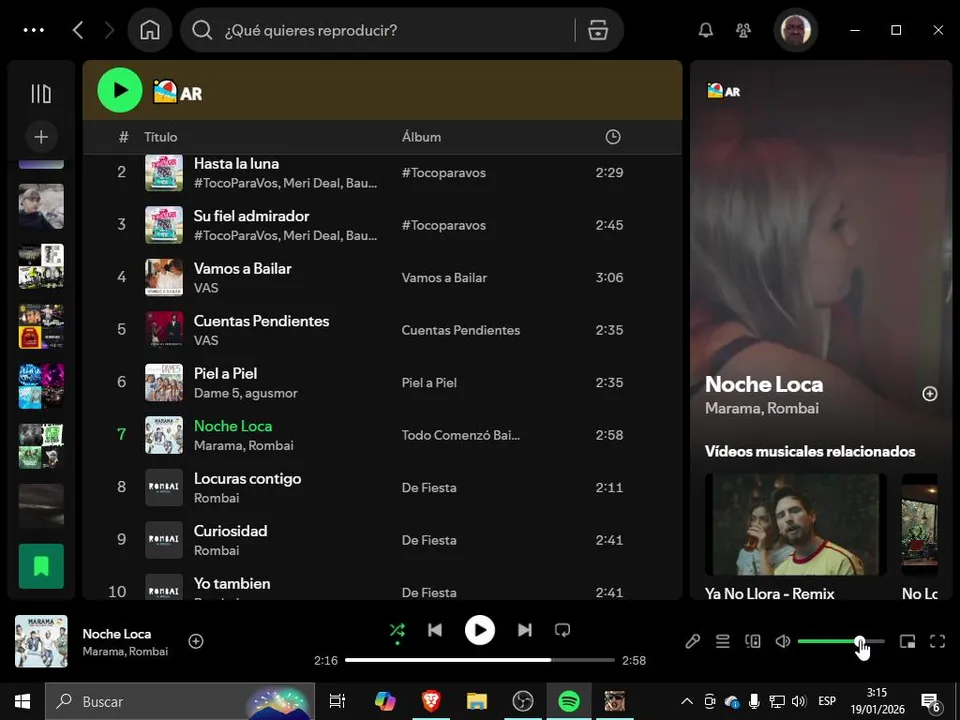The image size is (960, 720).
Task: Go forward with the right arrow
Action: (x=109, y=30)
